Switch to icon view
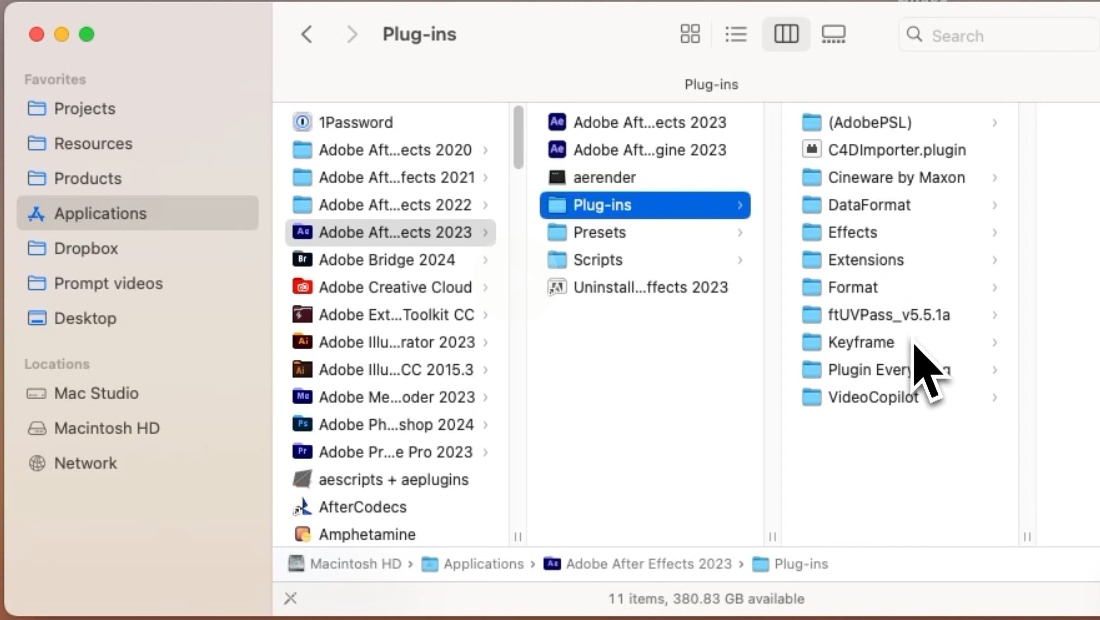This screenshot has height=620, width=1100. [690, 33]
